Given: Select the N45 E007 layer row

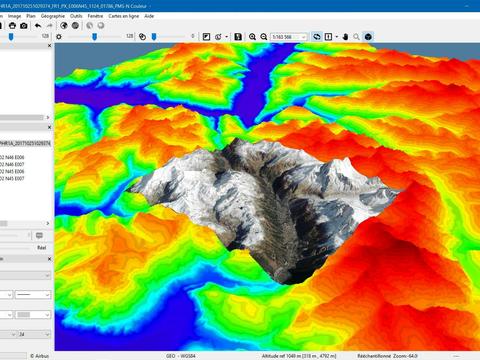Looking at the screenshot, I should pos(13,179).
